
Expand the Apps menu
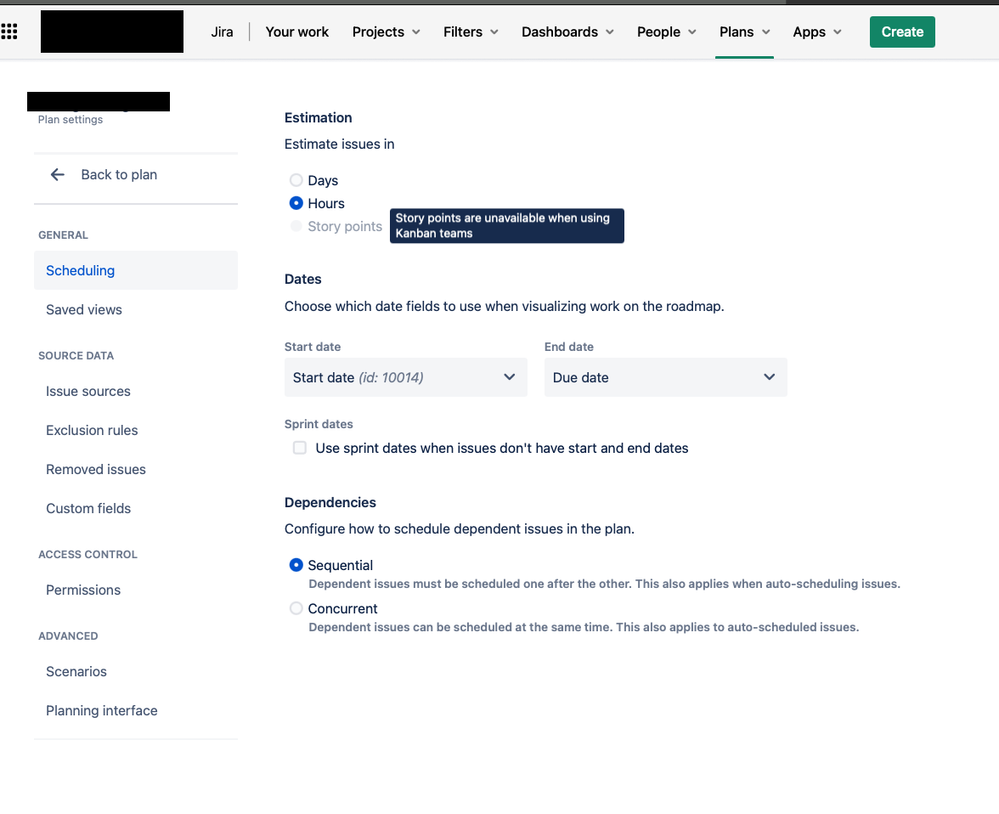pyautogui.click(x=817, y=32)
